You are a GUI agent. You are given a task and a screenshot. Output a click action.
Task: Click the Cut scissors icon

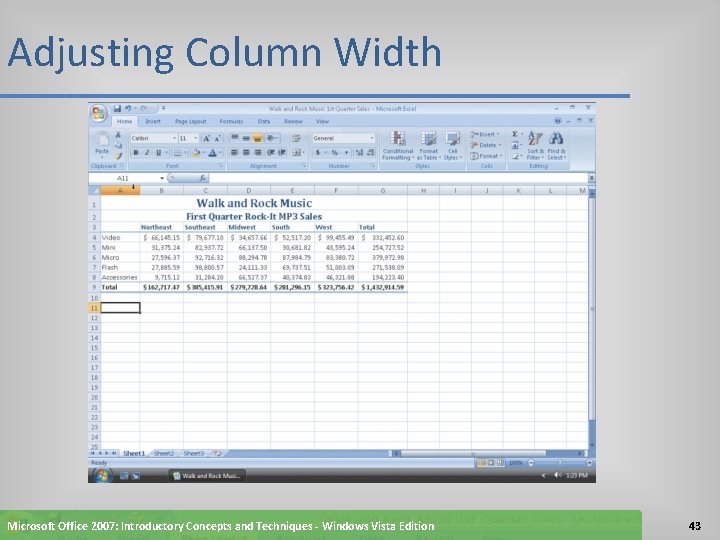pos(118,135)
